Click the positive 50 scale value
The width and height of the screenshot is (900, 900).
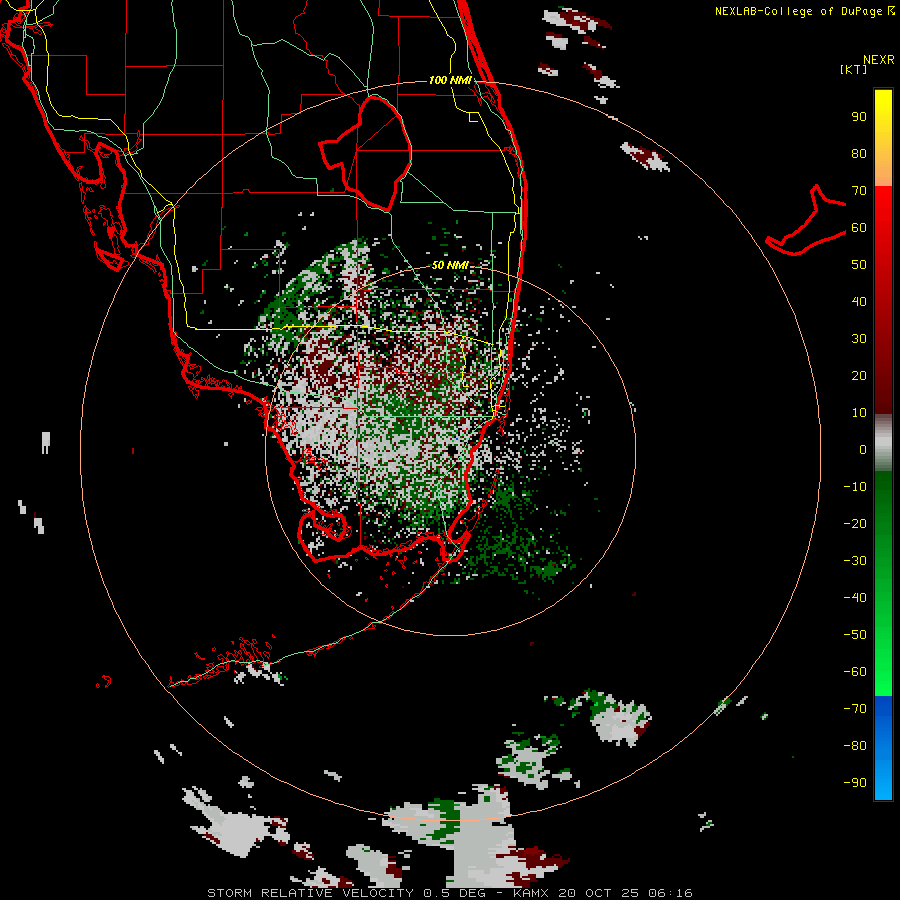[x=859, y=265]
